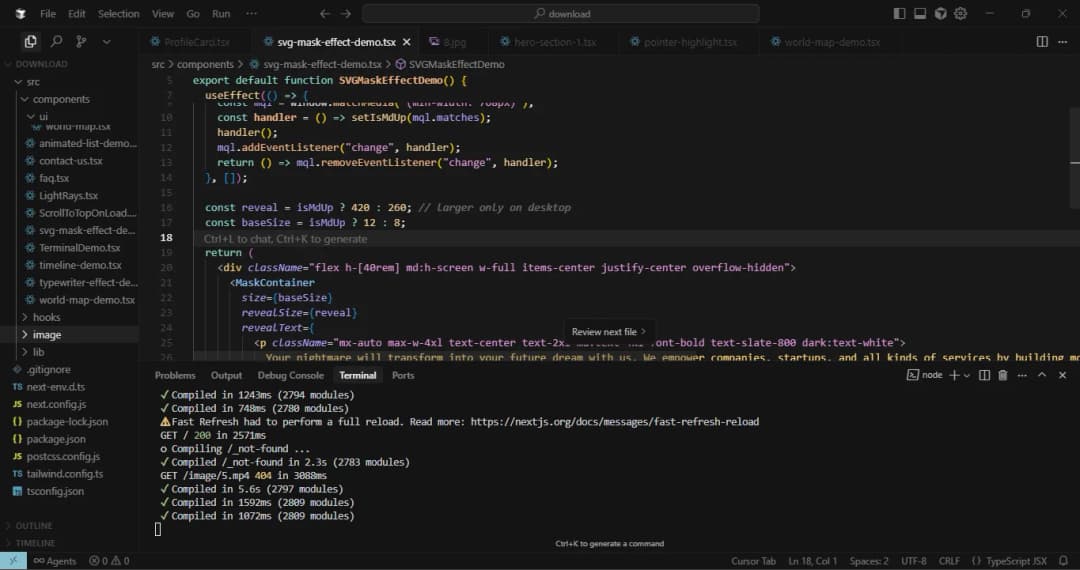This screenshot has width=1080, height=570.
Task: Open the fast-refresh-reload docs link
Action: 613,422
